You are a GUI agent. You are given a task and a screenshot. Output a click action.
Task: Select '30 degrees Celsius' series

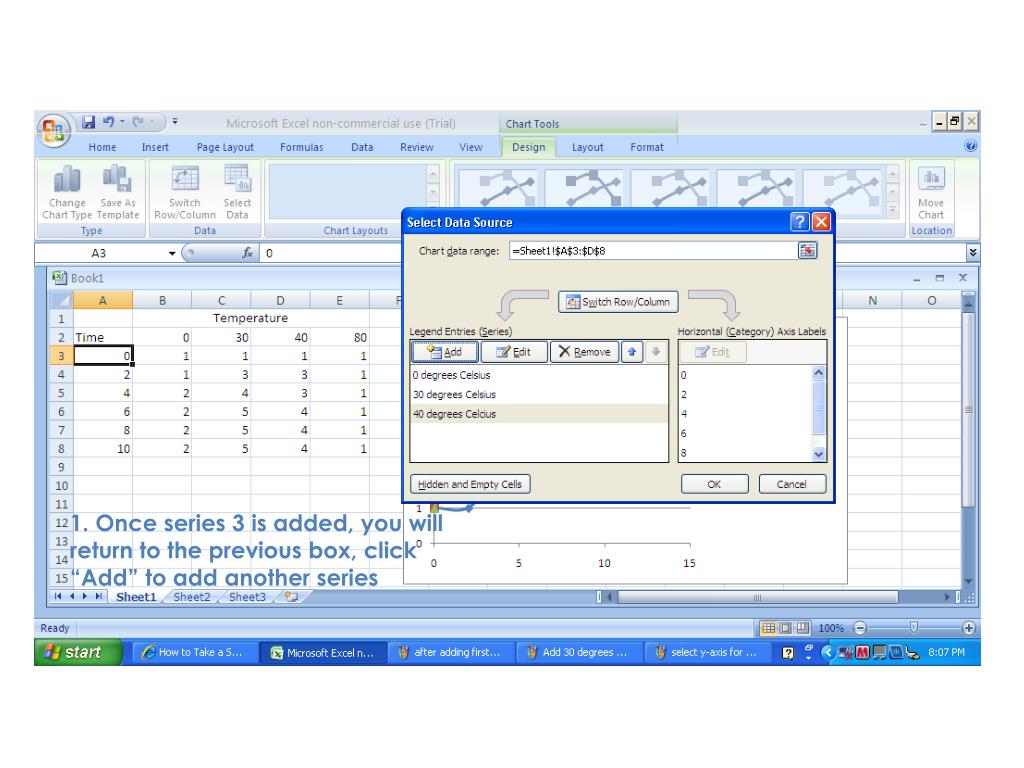click(539, 394)
